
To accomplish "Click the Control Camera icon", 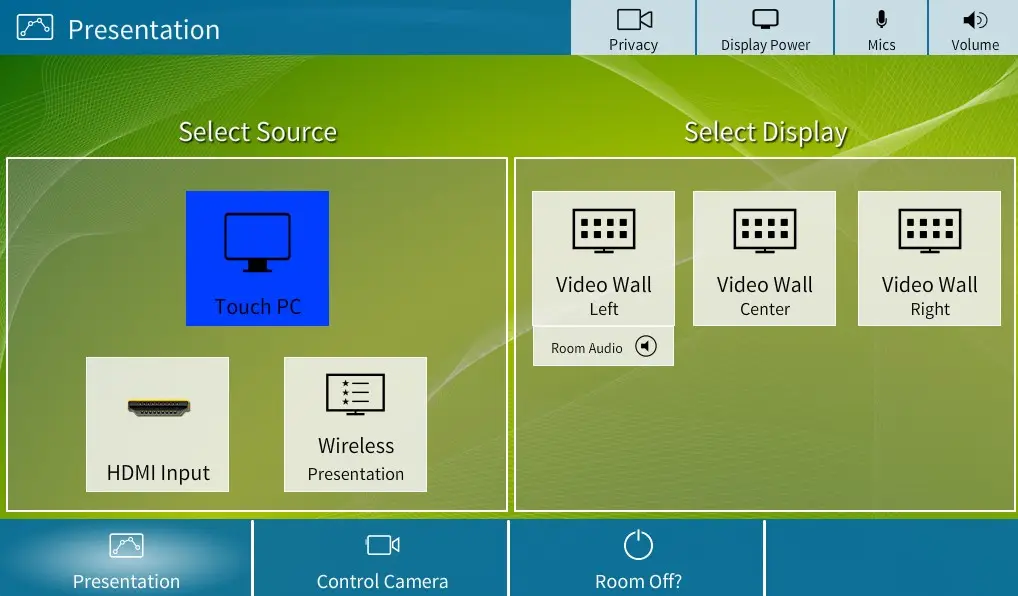I will 382,545.
